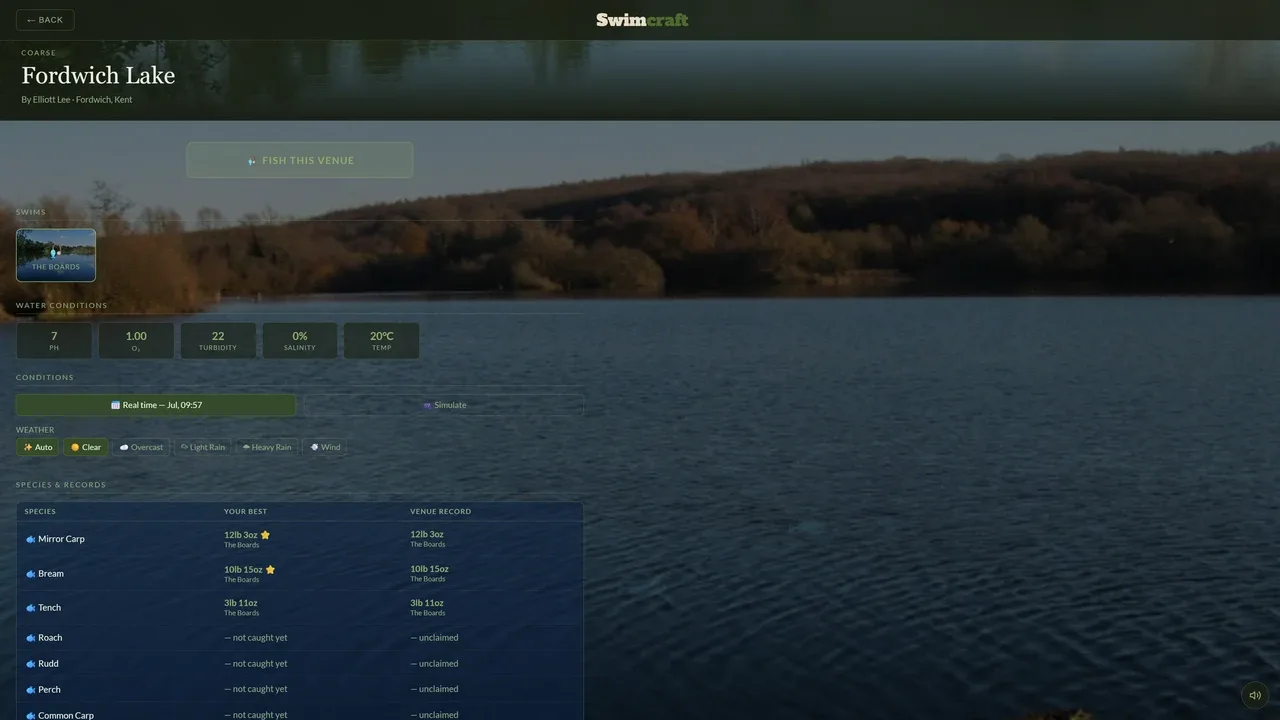Set weather to Wind
The image size is (1280, 720).
(x=325, y=447)
